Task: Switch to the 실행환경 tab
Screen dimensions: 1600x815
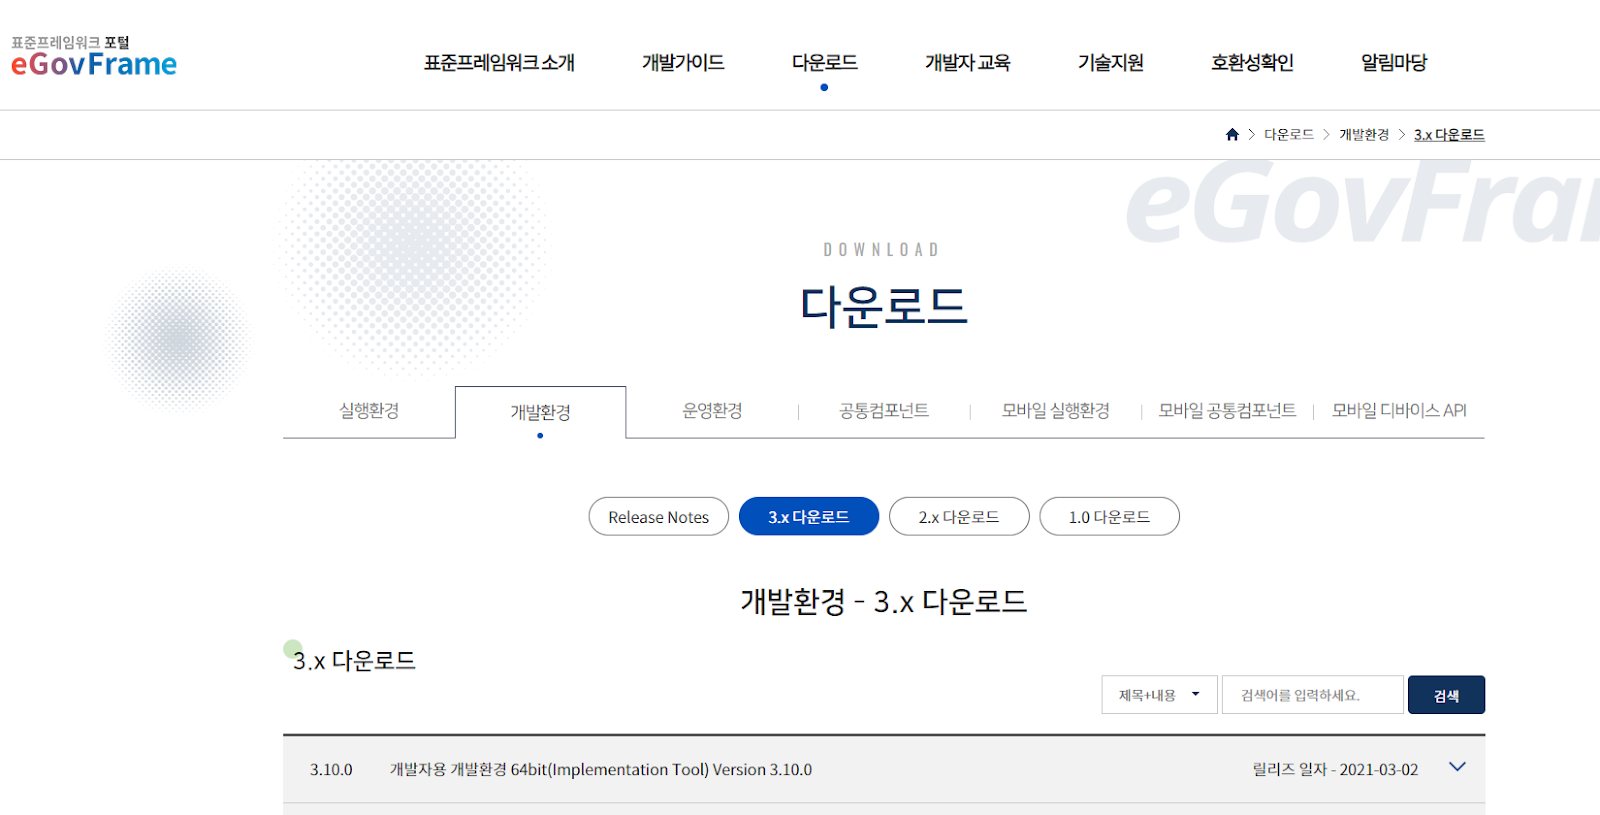Action: click(369, 411)
